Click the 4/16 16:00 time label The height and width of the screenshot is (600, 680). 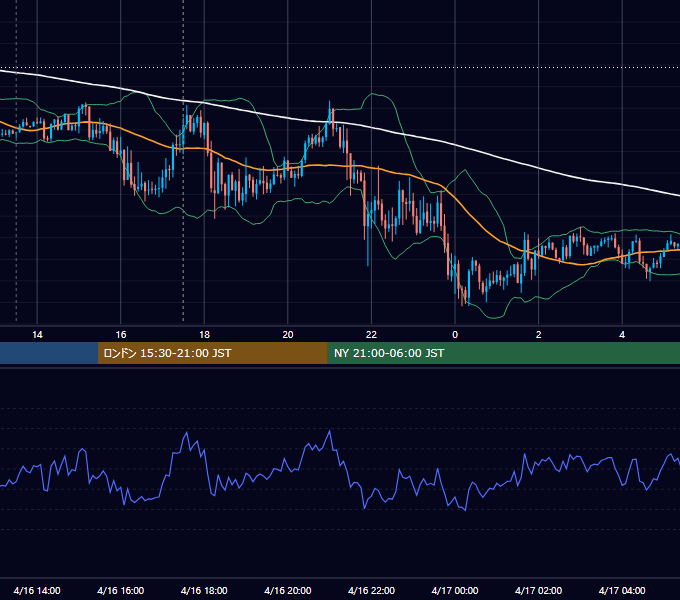pyautogui.click(x=121, y=590)
